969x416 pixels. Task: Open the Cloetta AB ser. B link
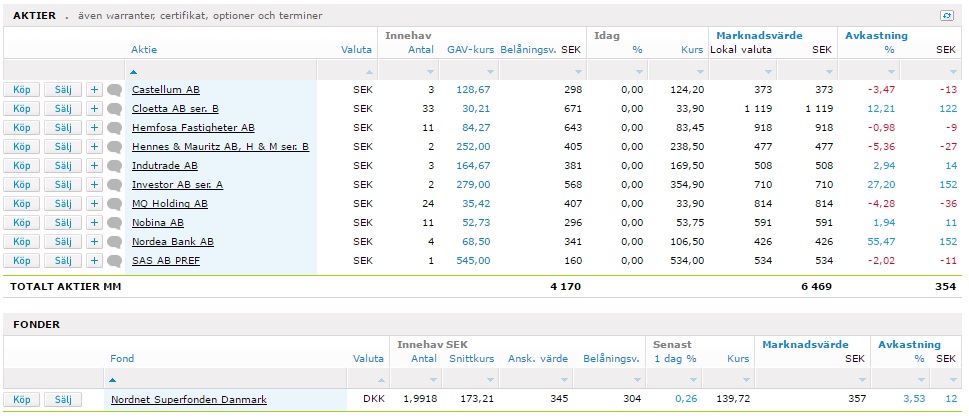[176, 109]
